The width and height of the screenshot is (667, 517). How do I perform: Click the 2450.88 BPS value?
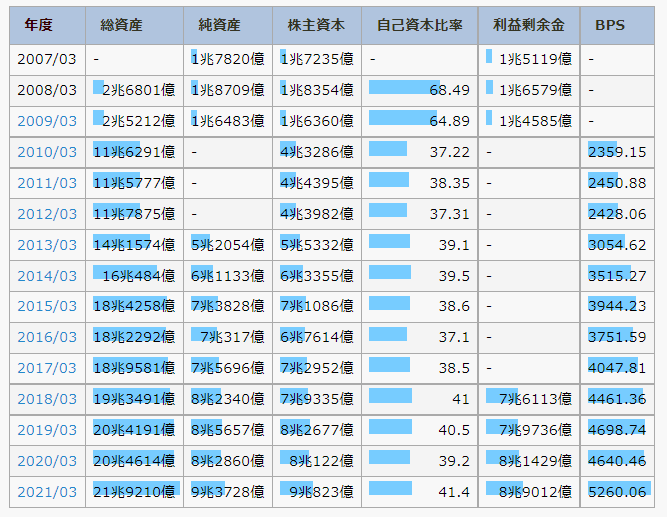[617, 183]
